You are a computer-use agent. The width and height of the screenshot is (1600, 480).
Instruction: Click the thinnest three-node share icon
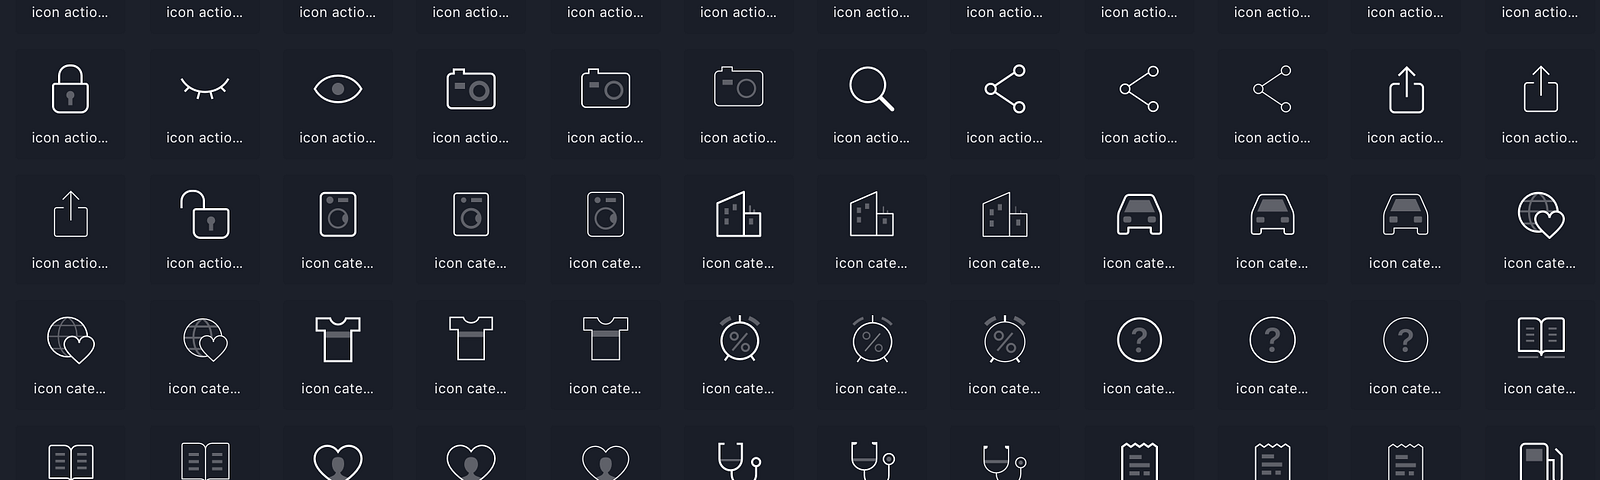pyautogui.click(x=1272, y=89)
